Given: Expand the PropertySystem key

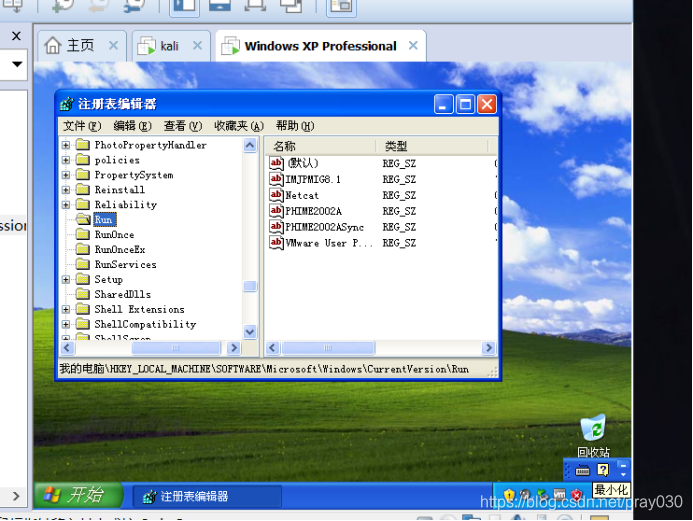Looking at the screenshot, I should tap(66, 175).
